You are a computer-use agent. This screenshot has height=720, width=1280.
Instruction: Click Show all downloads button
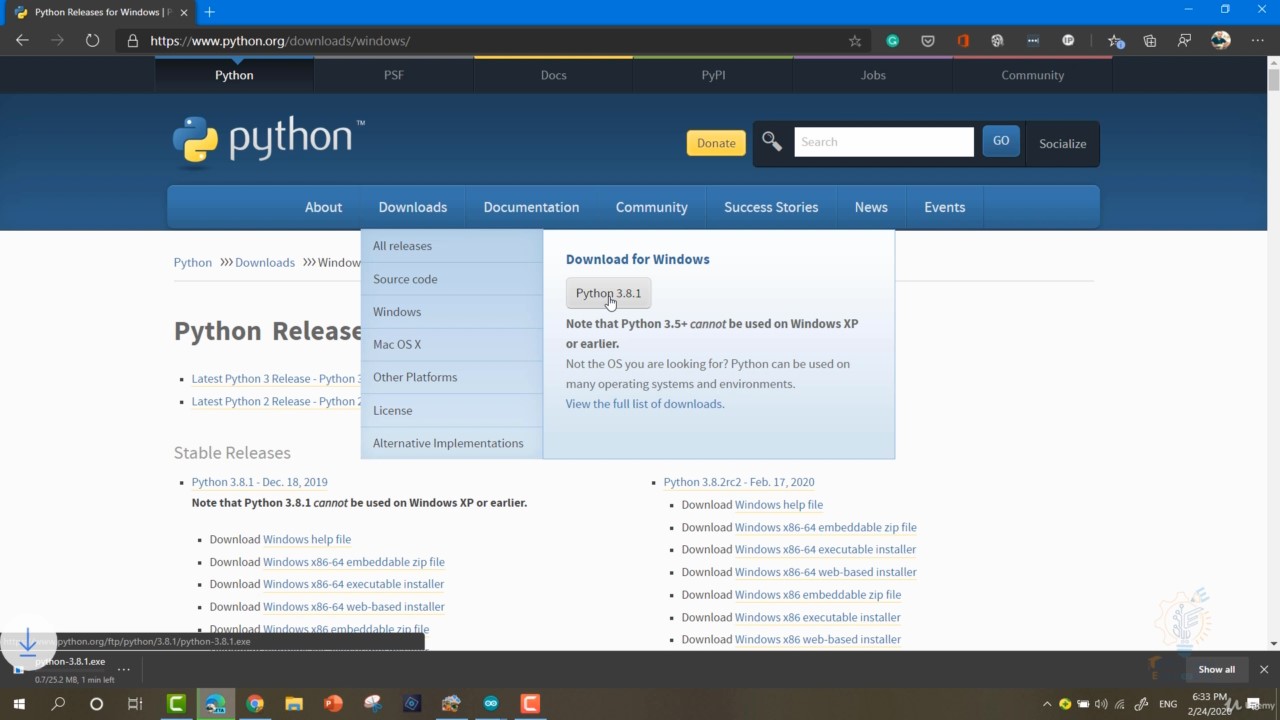pyautogui.click(x=1216, y=669)
